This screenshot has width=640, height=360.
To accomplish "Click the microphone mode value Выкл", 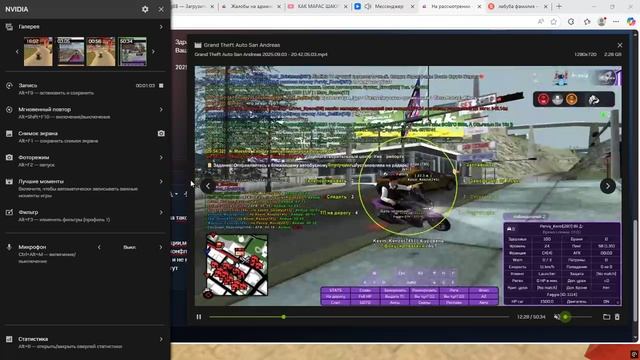I will click(130, 247).
